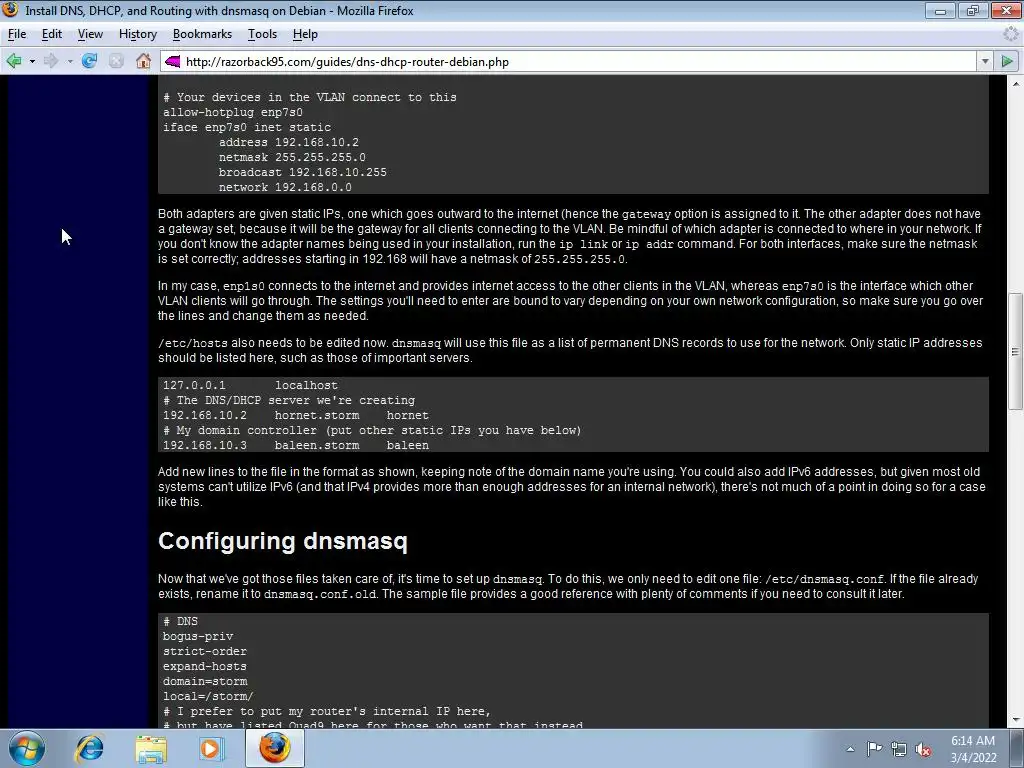Open the History menu

point(138,34)
